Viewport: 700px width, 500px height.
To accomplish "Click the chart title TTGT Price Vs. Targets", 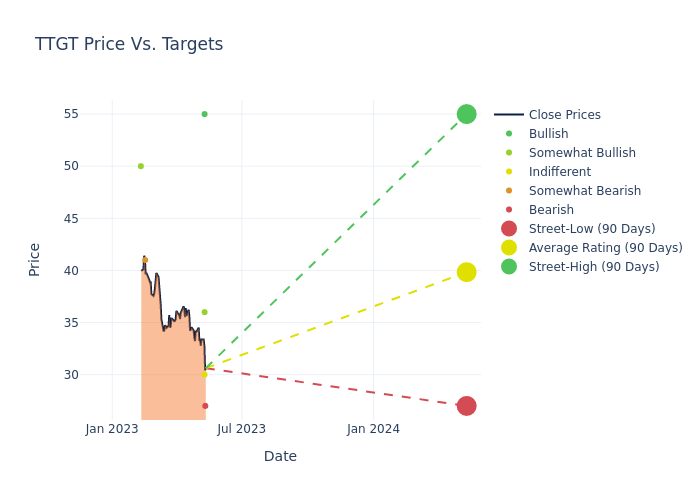I will point(129,44).
